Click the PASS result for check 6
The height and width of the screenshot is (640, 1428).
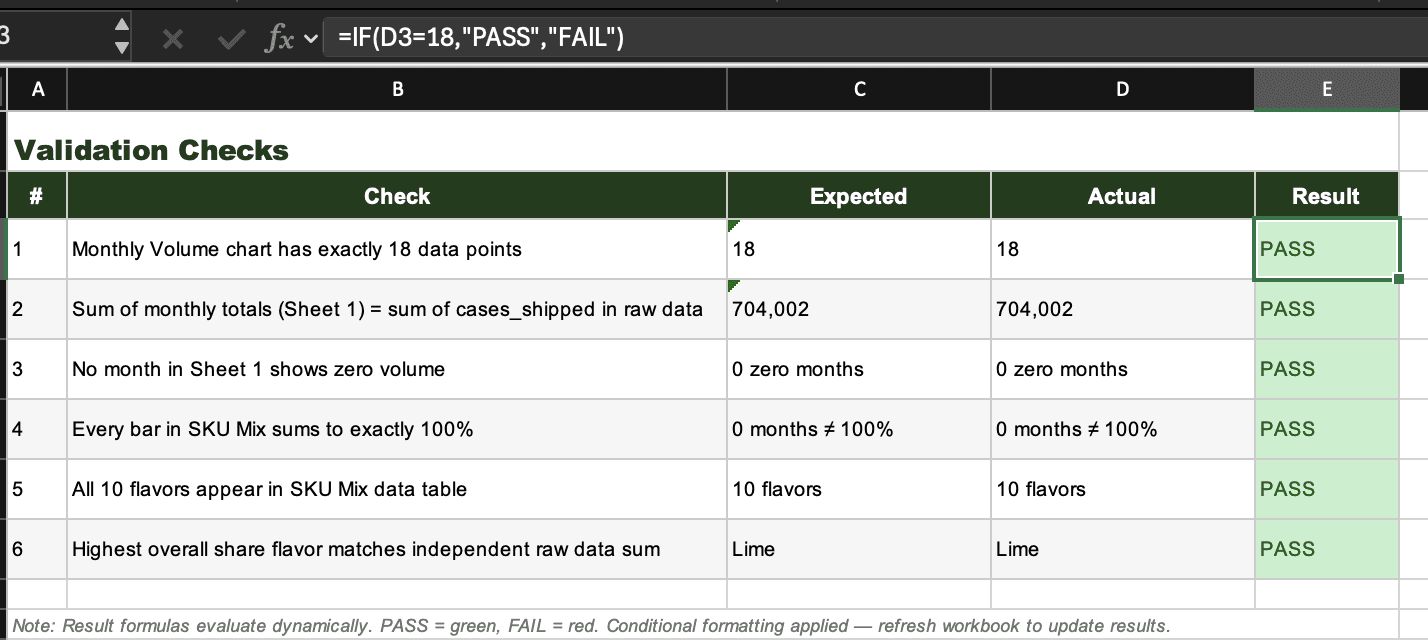pyautogui.click(x=1325, y=549)
